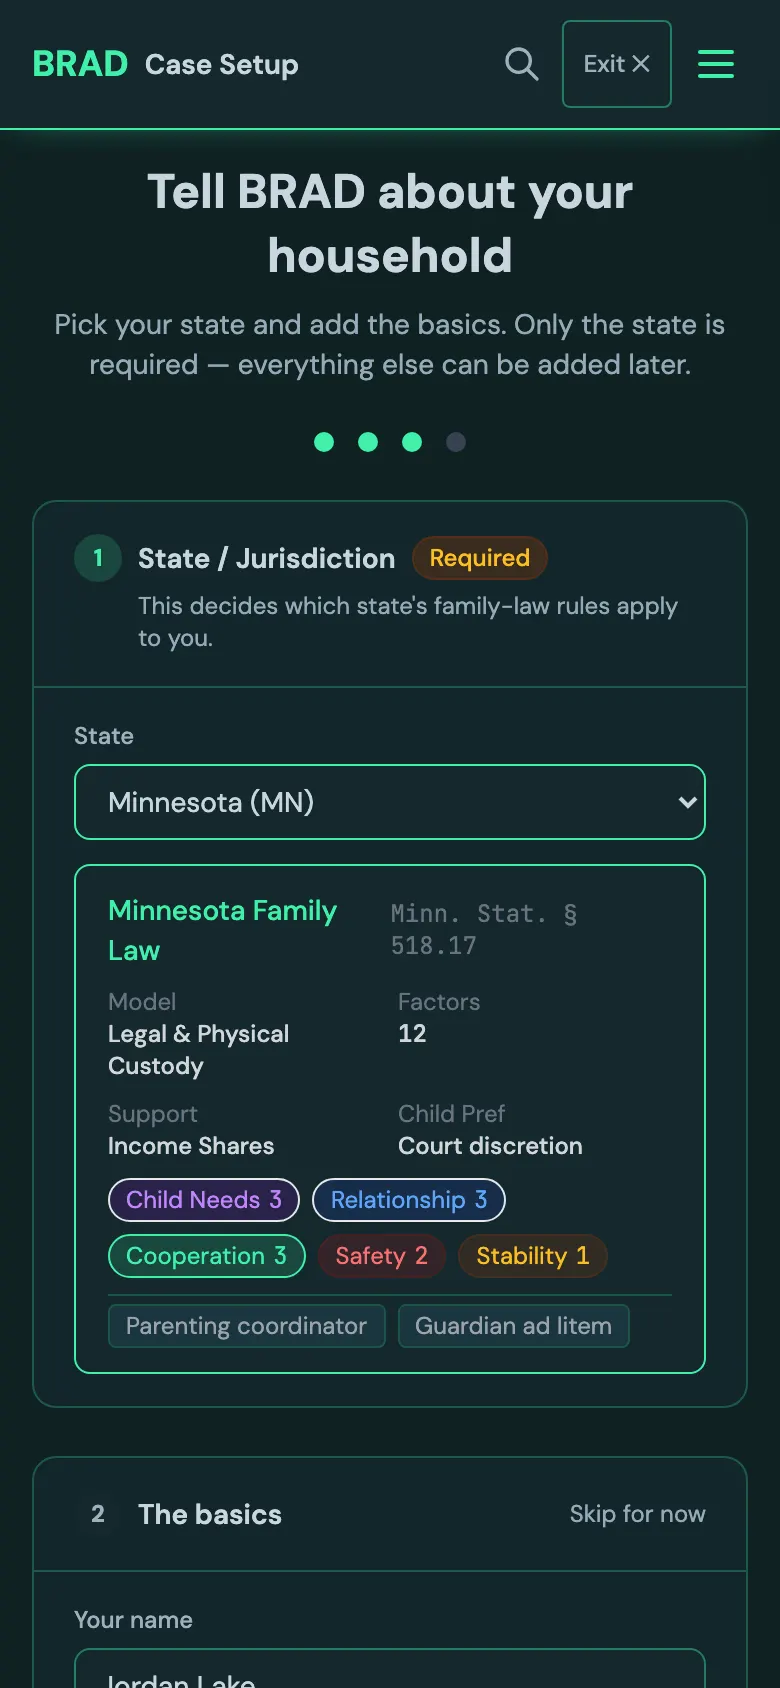
Task: Toggle the Cooperation 3 chip
Action: click(207, 1256)
